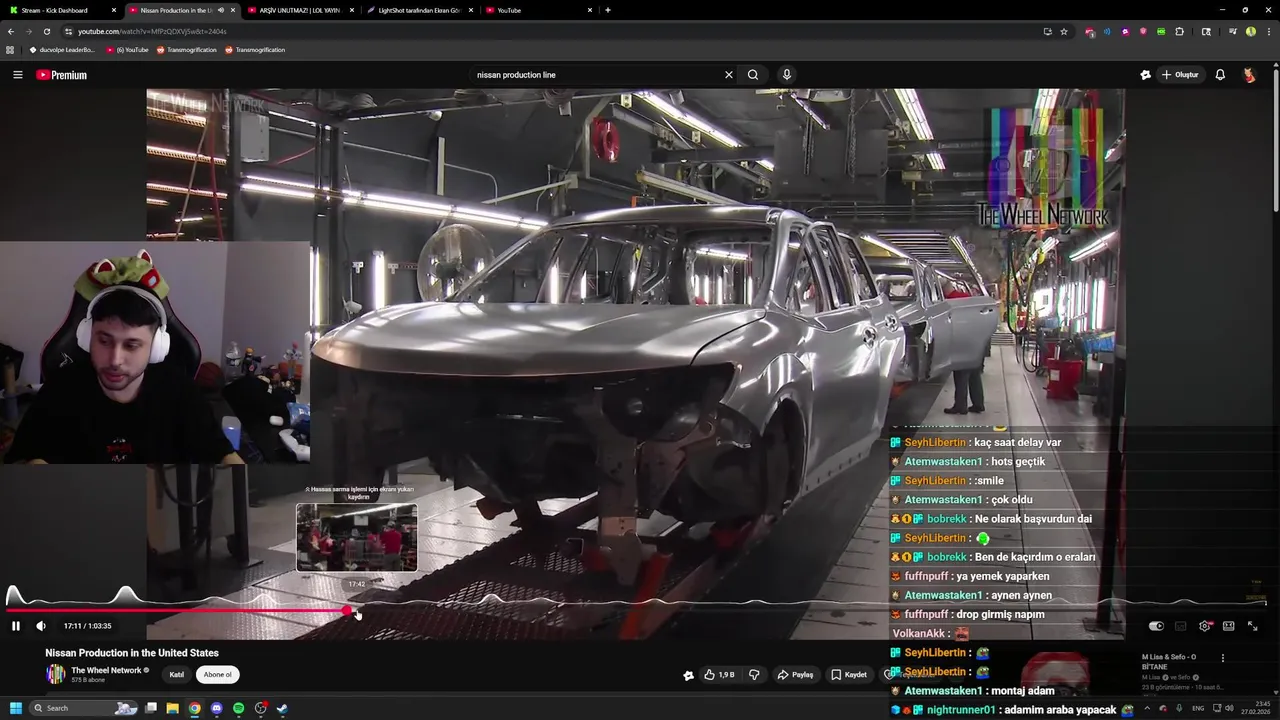
Task: Go back in browser history
Action: click(x=11, y=31)
